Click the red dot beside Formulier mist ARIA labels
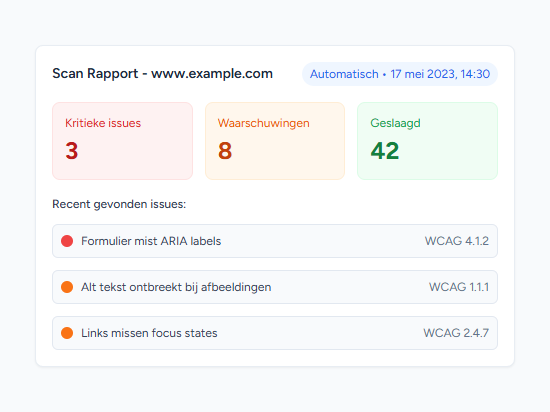The height and width of the screenshot is (412, 550). click(x=67, y=241)
